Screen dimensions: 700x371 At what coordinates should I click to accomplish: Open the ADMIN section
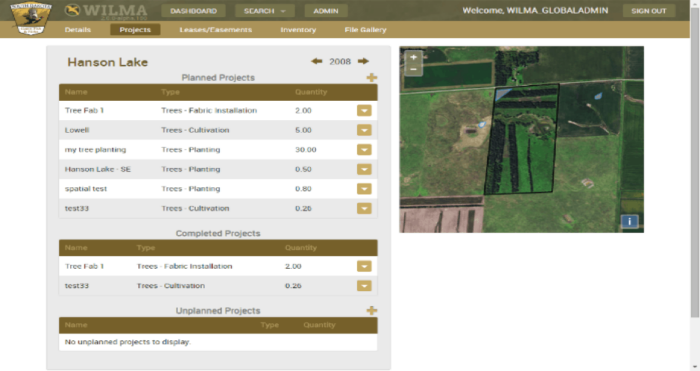[x=326, y=11]
